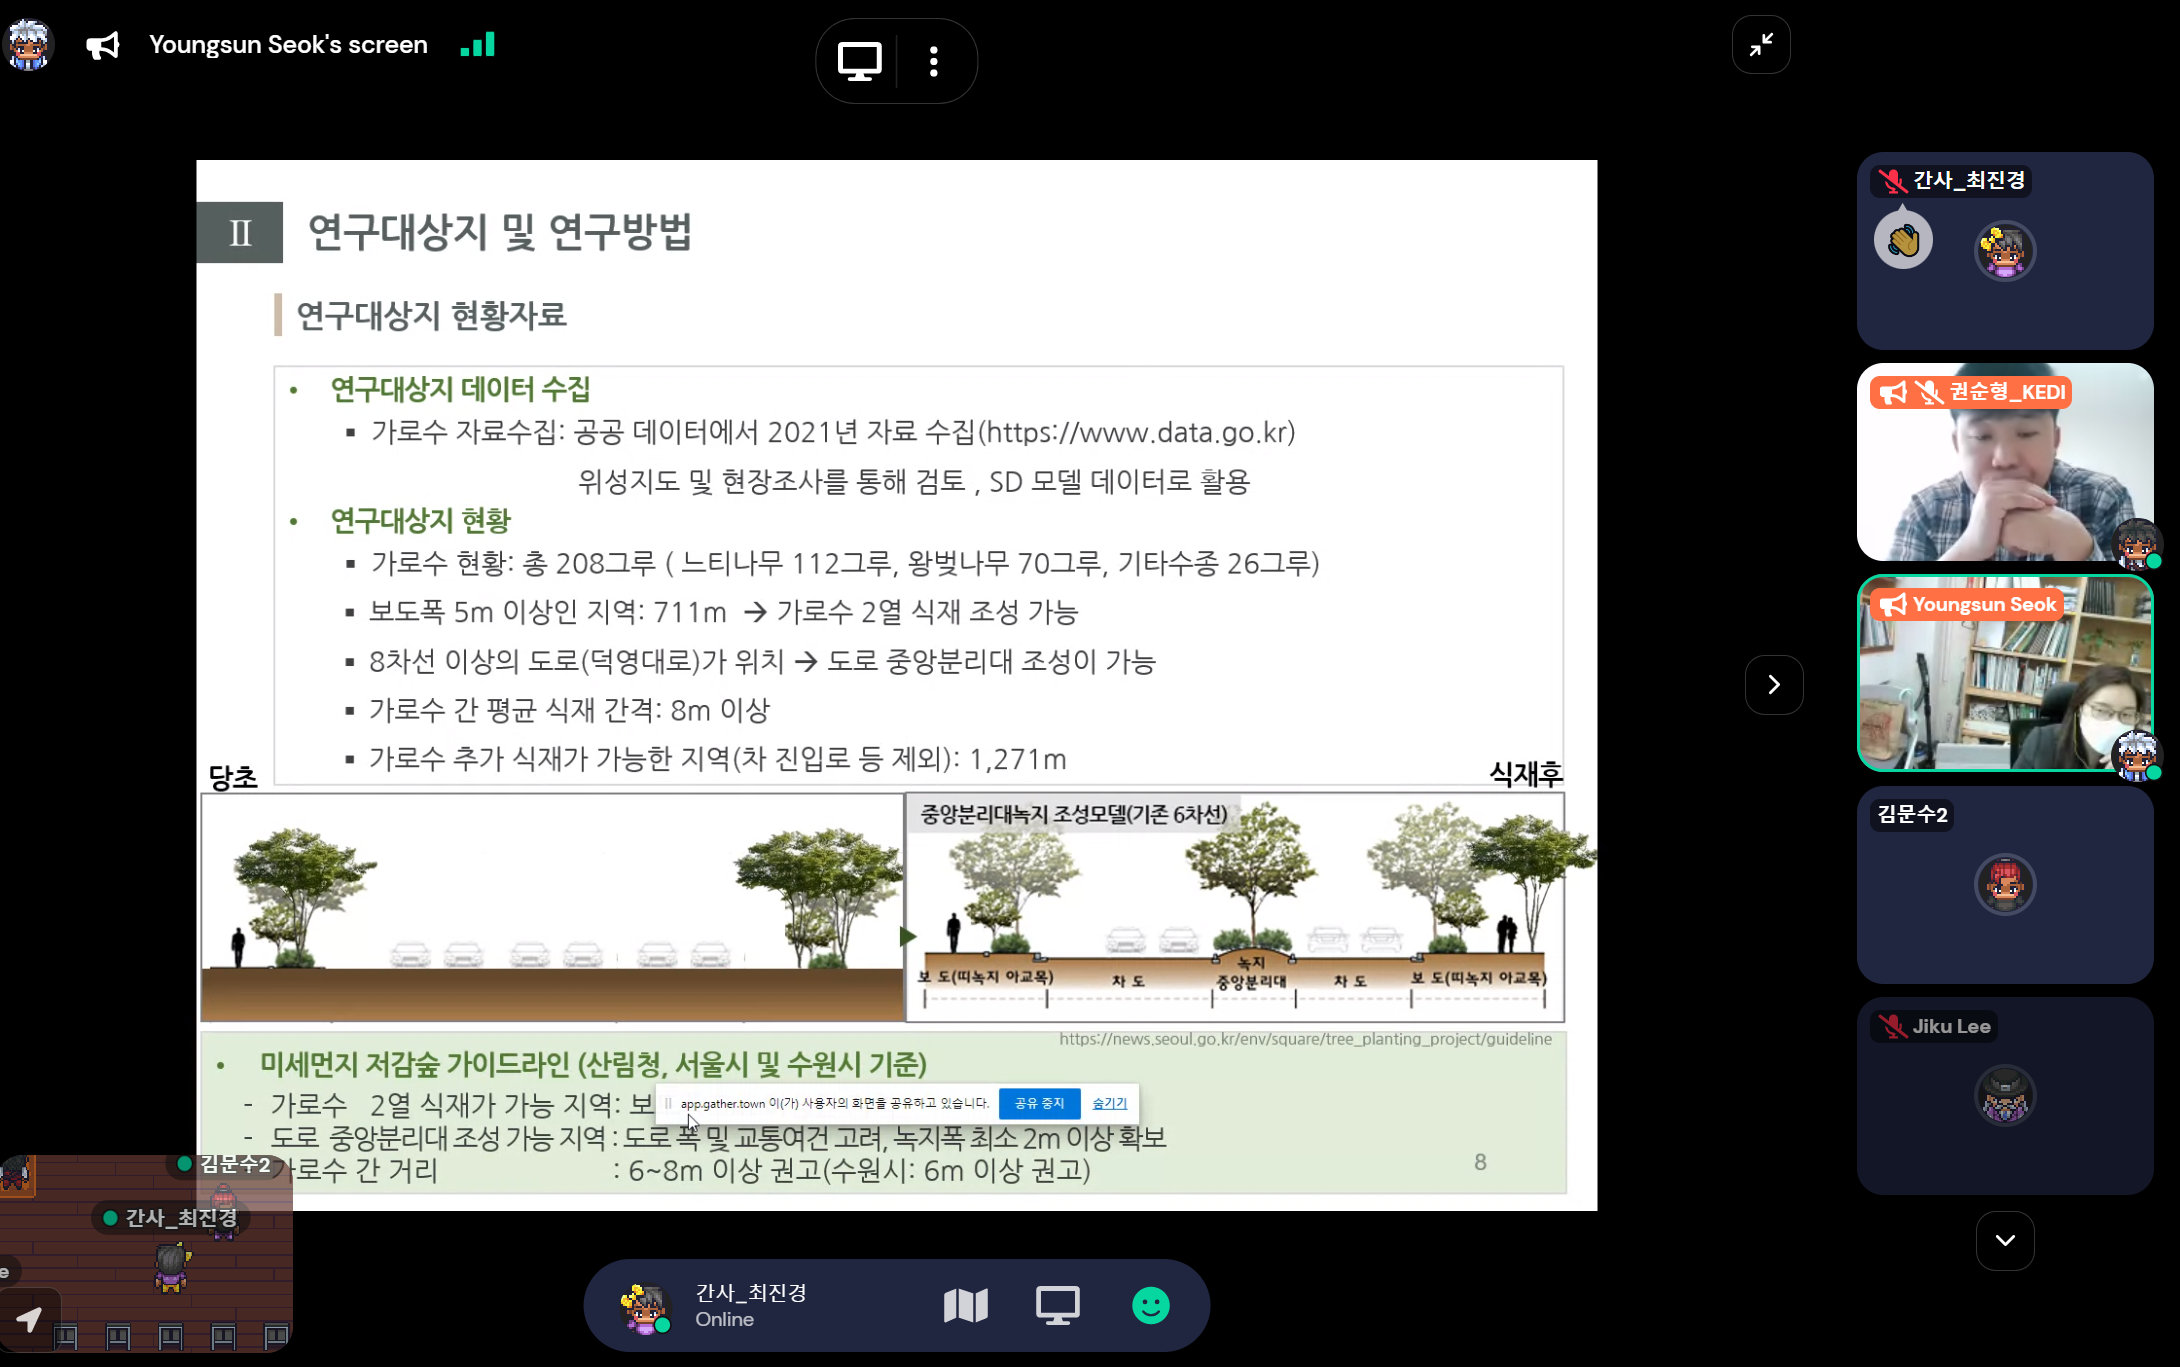This screenshot has height=1367, width=2180.
Task: Click the megaphone icon beside Youngsun Seok's screen
Action: click(103, 45)
